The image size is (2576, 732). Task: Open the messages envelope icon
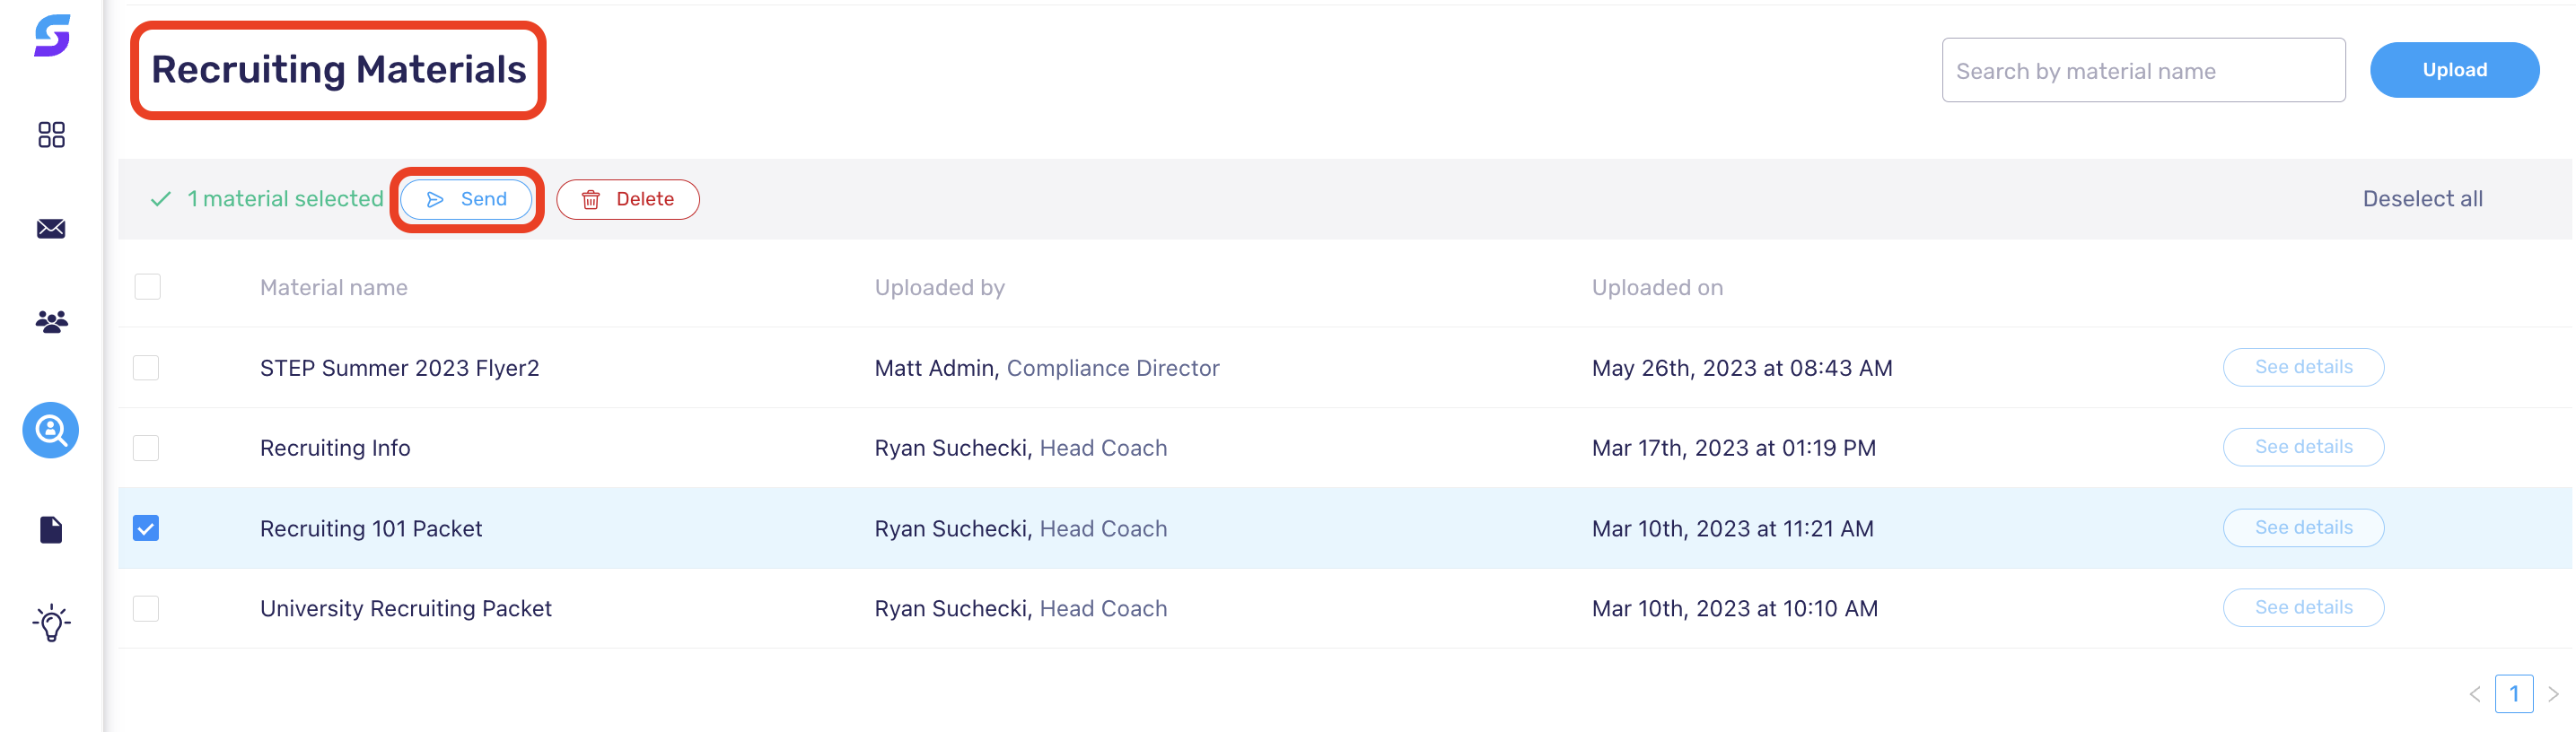pos(51,229)
